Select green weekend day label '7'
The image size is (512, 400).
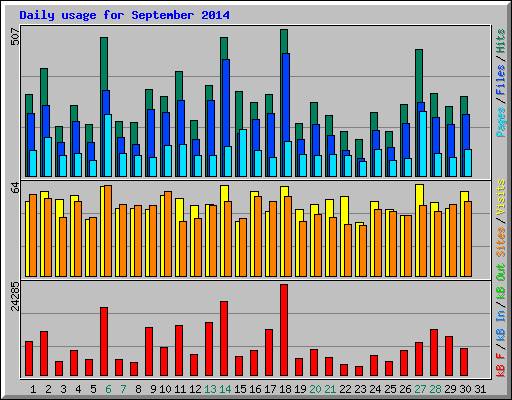(123, 389)
